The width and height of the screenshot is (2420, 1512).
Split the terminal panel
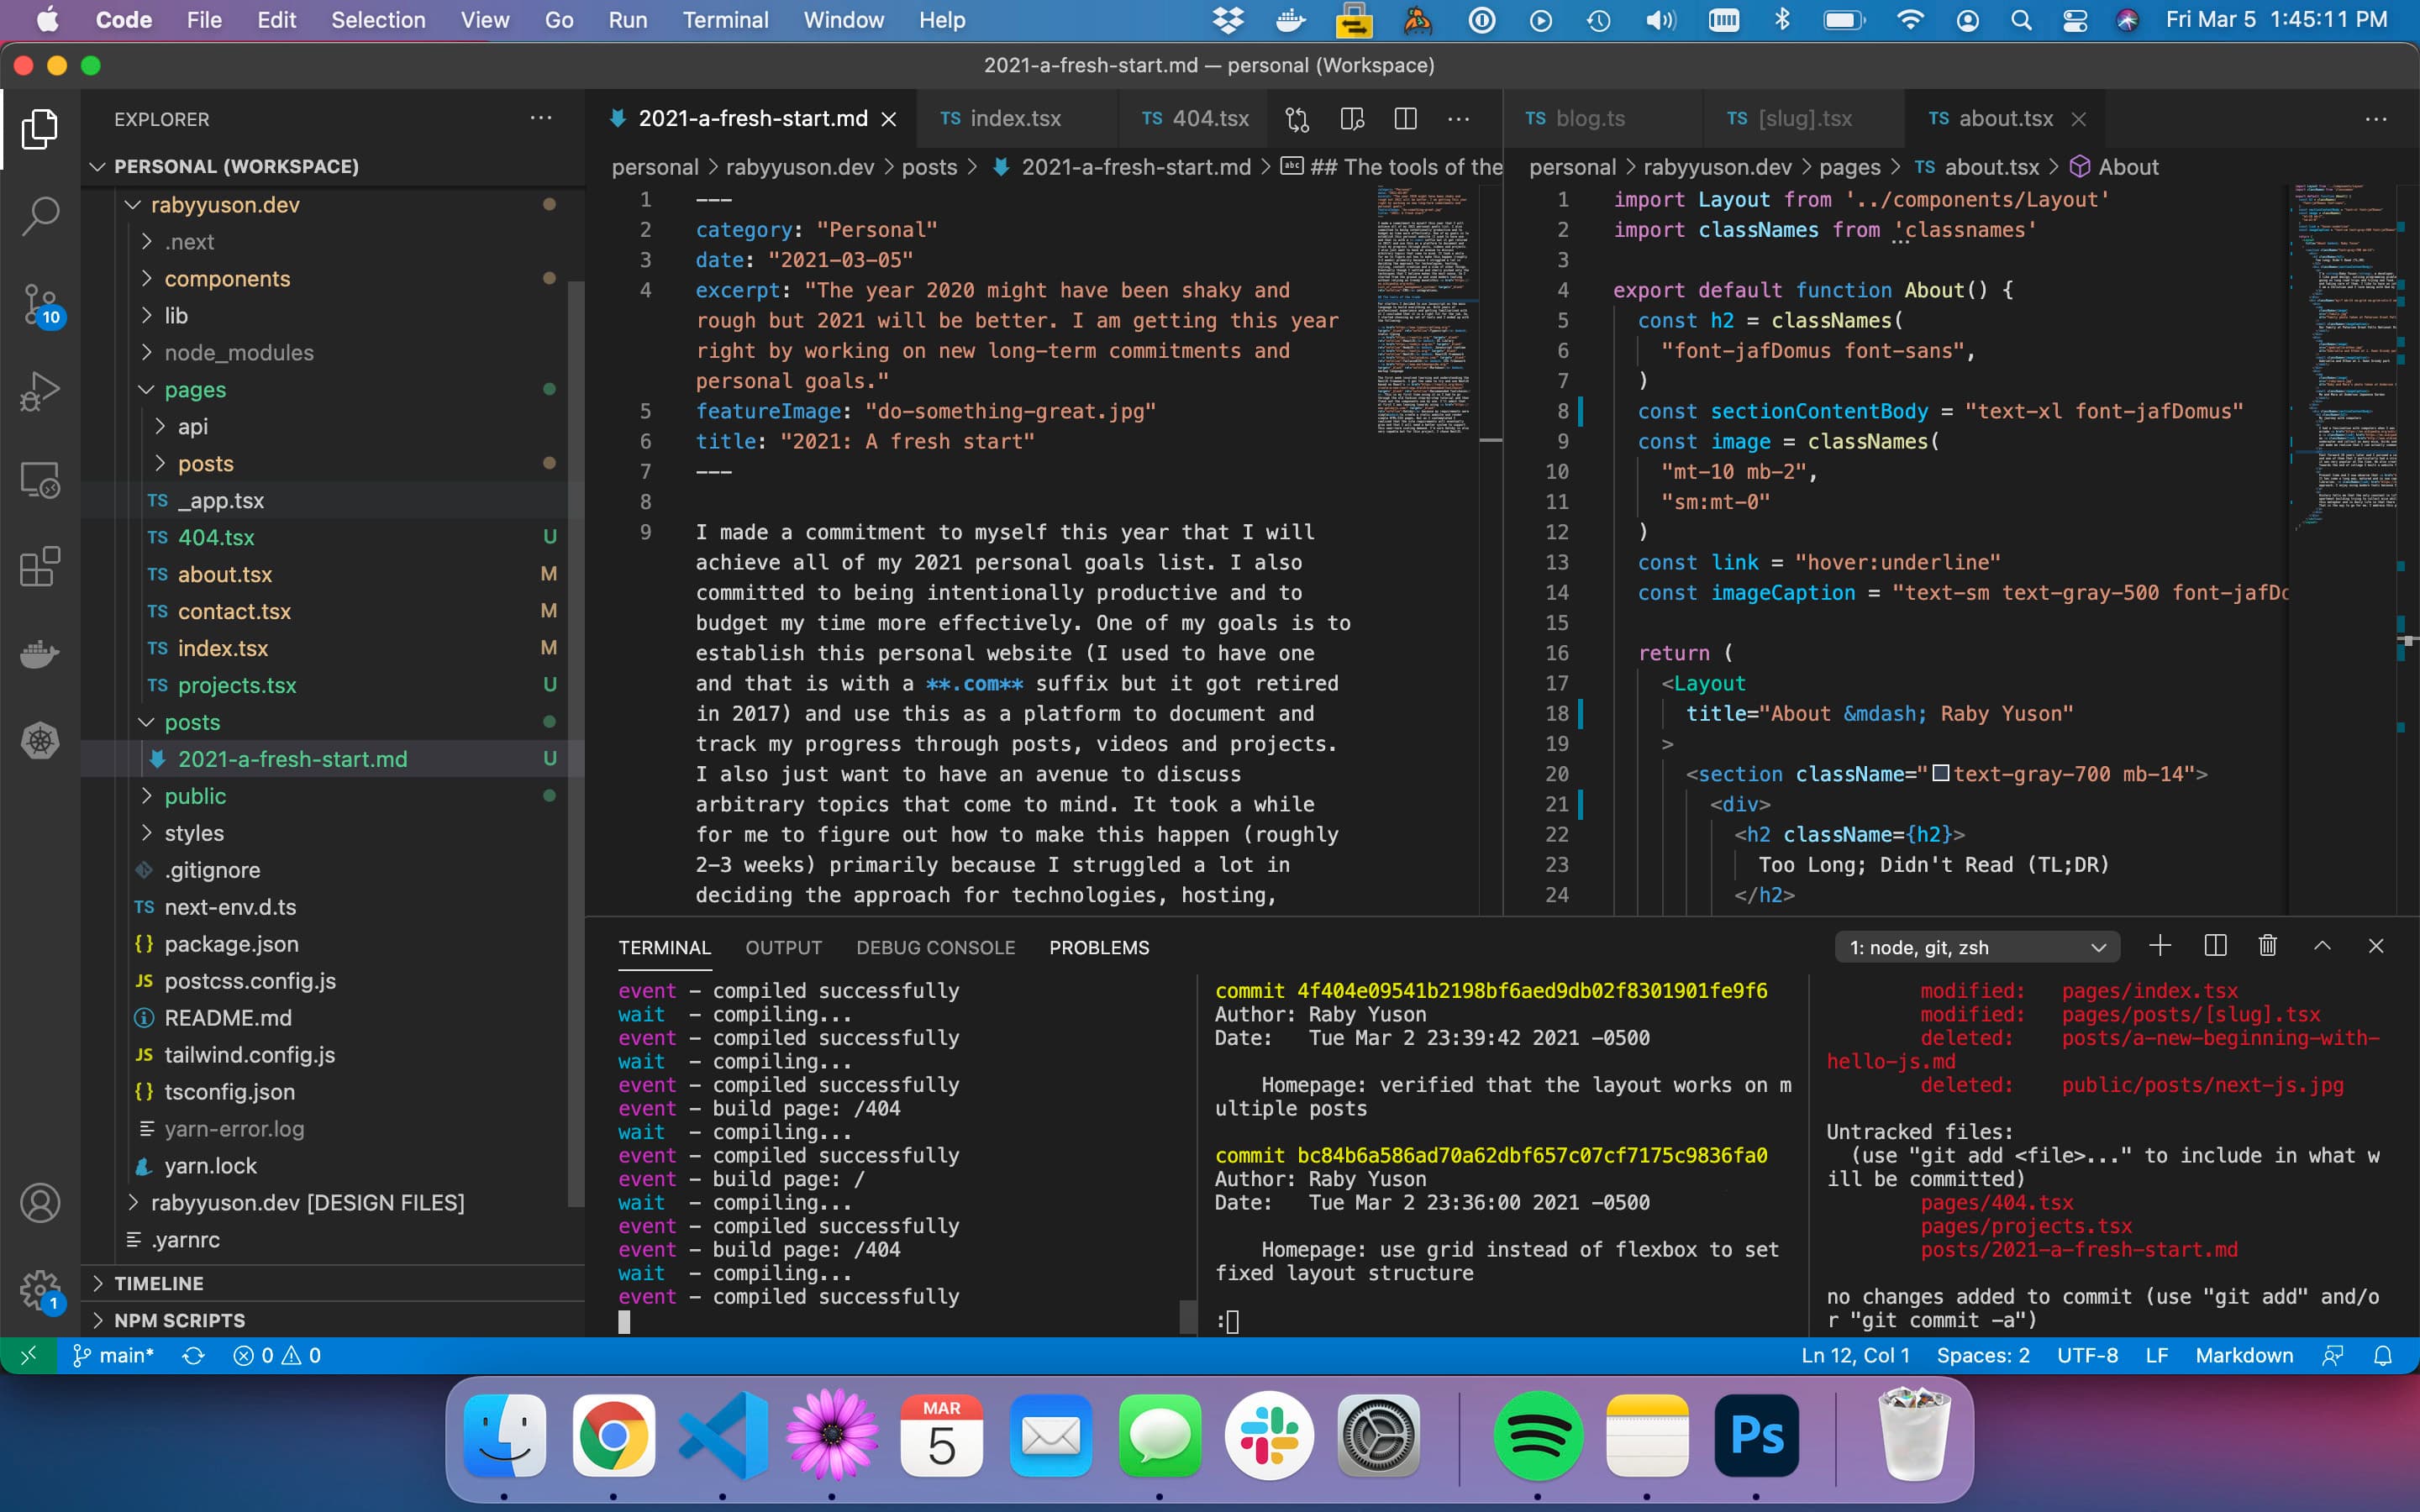point(2215,946)
